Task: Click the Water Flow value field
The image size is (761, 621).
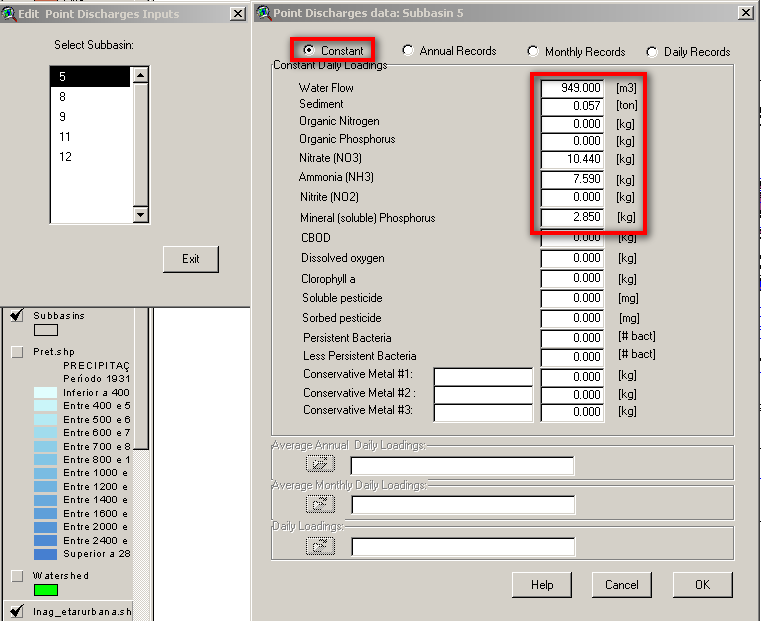Action: pyautogui.click(x=572, y=88)
